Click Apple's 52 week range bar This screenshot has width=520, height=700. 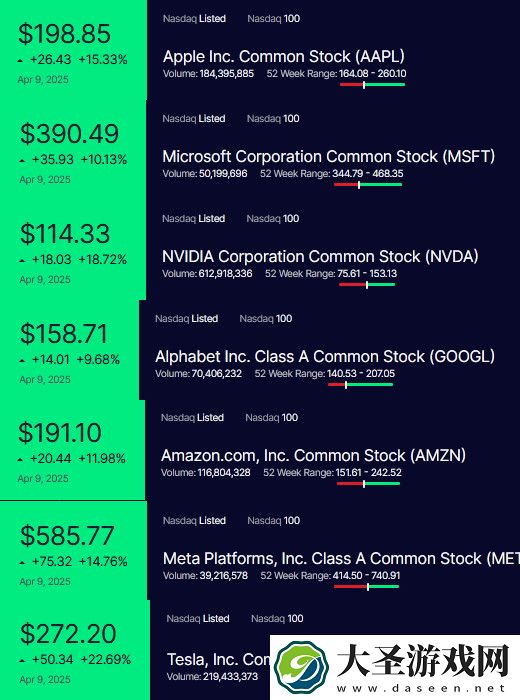click(x=372, y=84)
